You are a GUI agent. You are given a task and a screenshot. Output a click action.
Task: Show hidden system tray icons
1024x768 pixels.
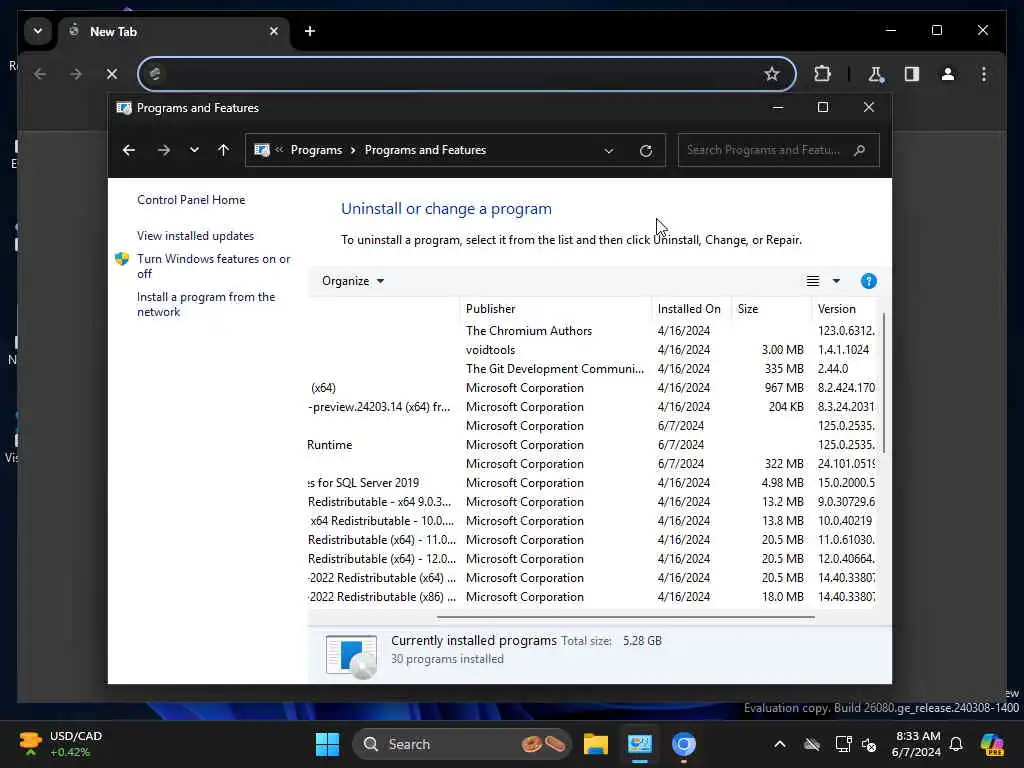point(780,744)
